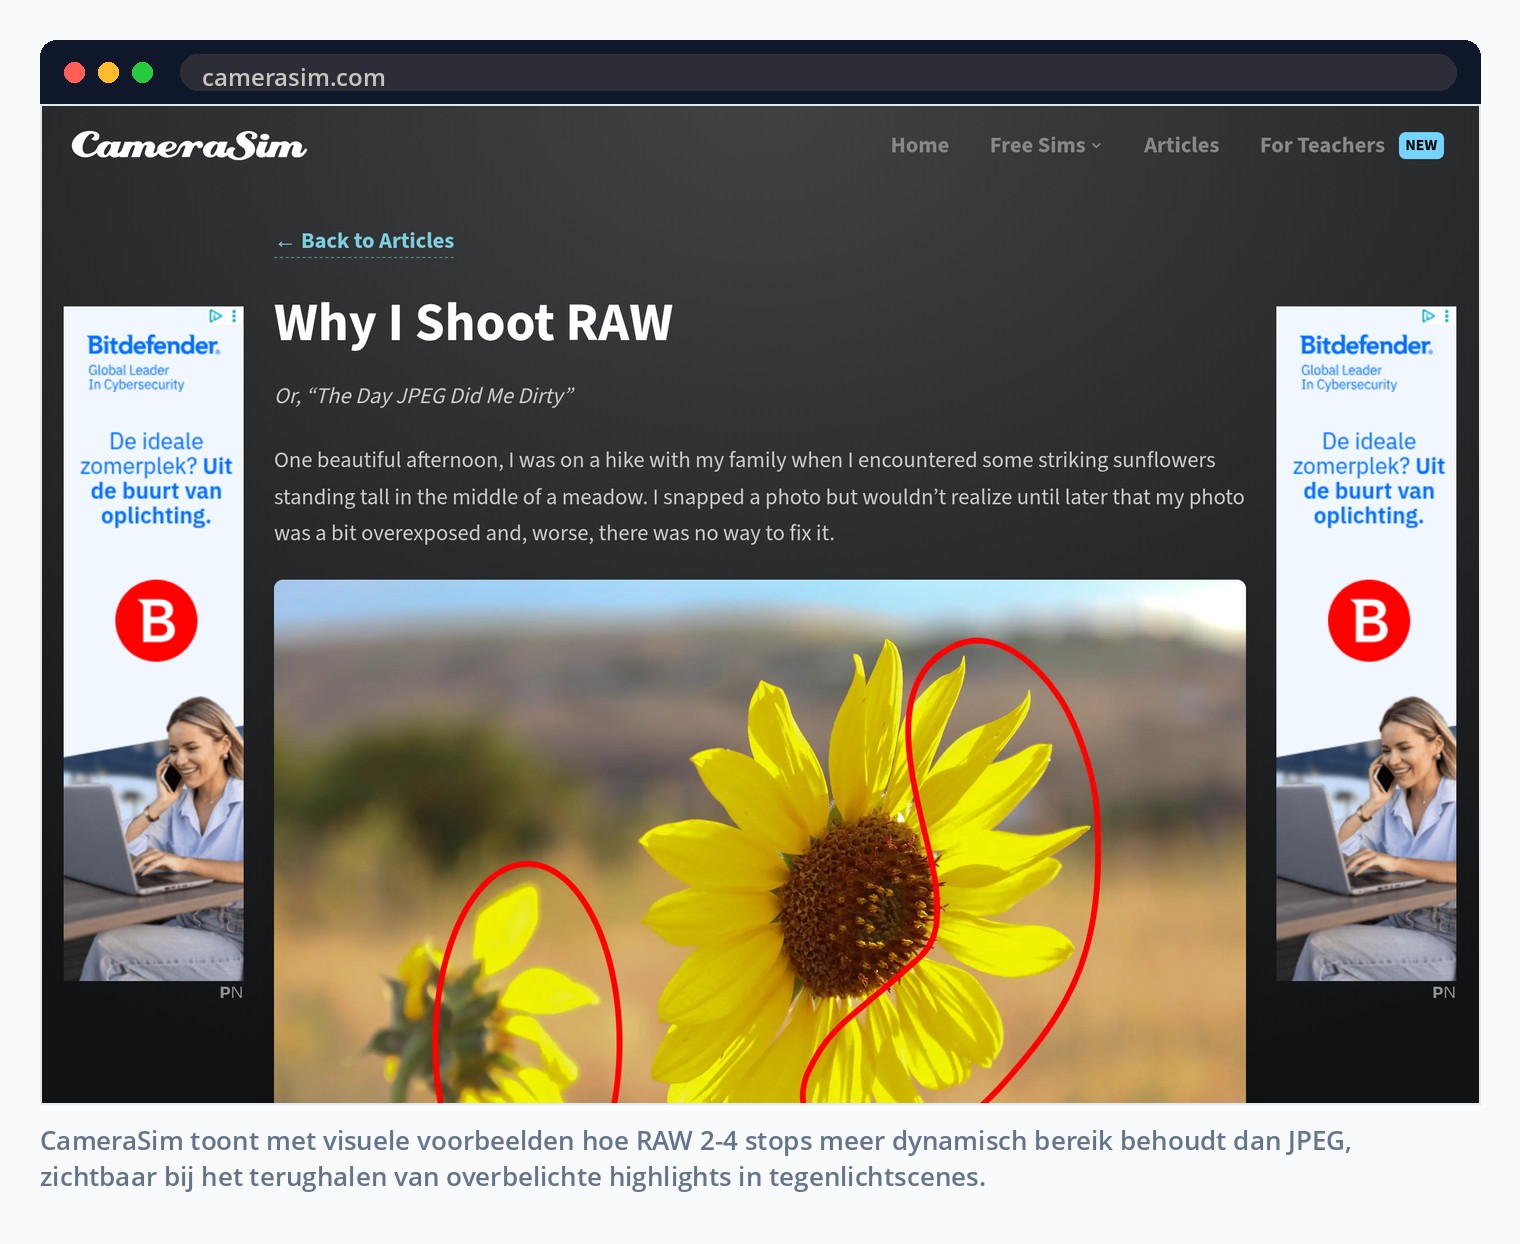This screenshot has height=1244, width=1520.
Task: Click the paragraph starting 'One beautiful afternoon'
Action: 759,497
